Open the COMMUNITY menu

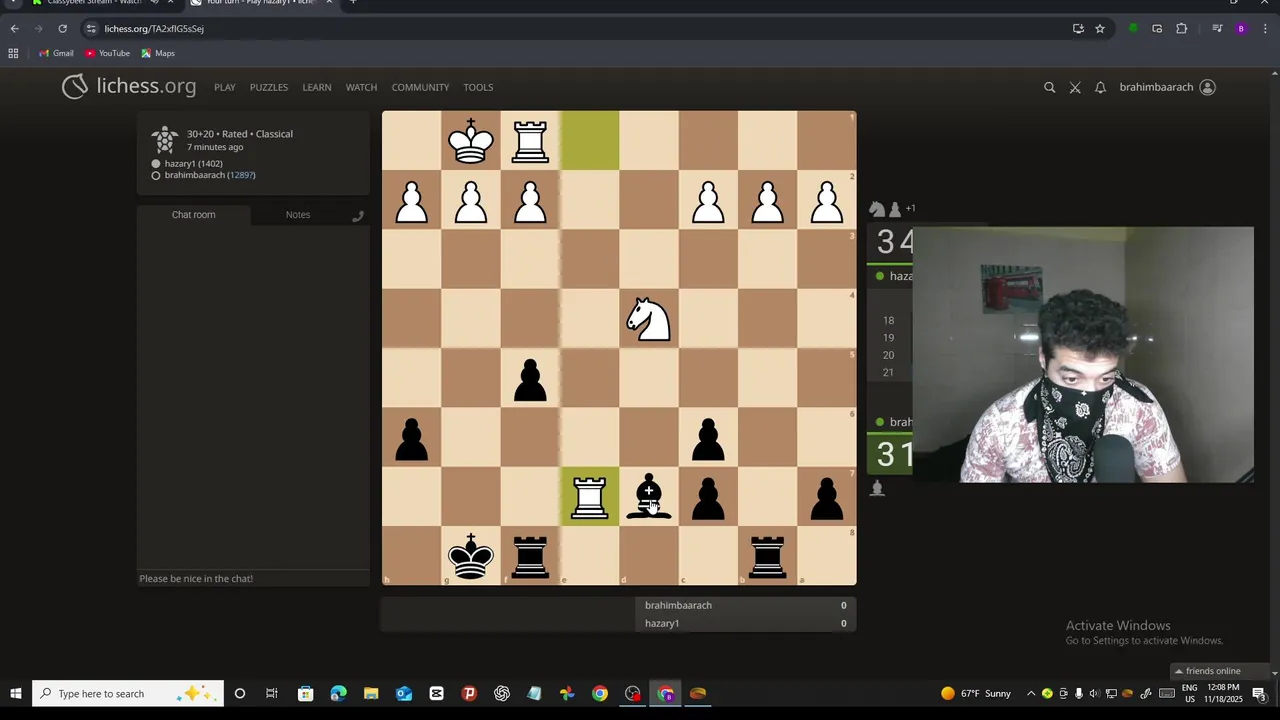[420, 87]
